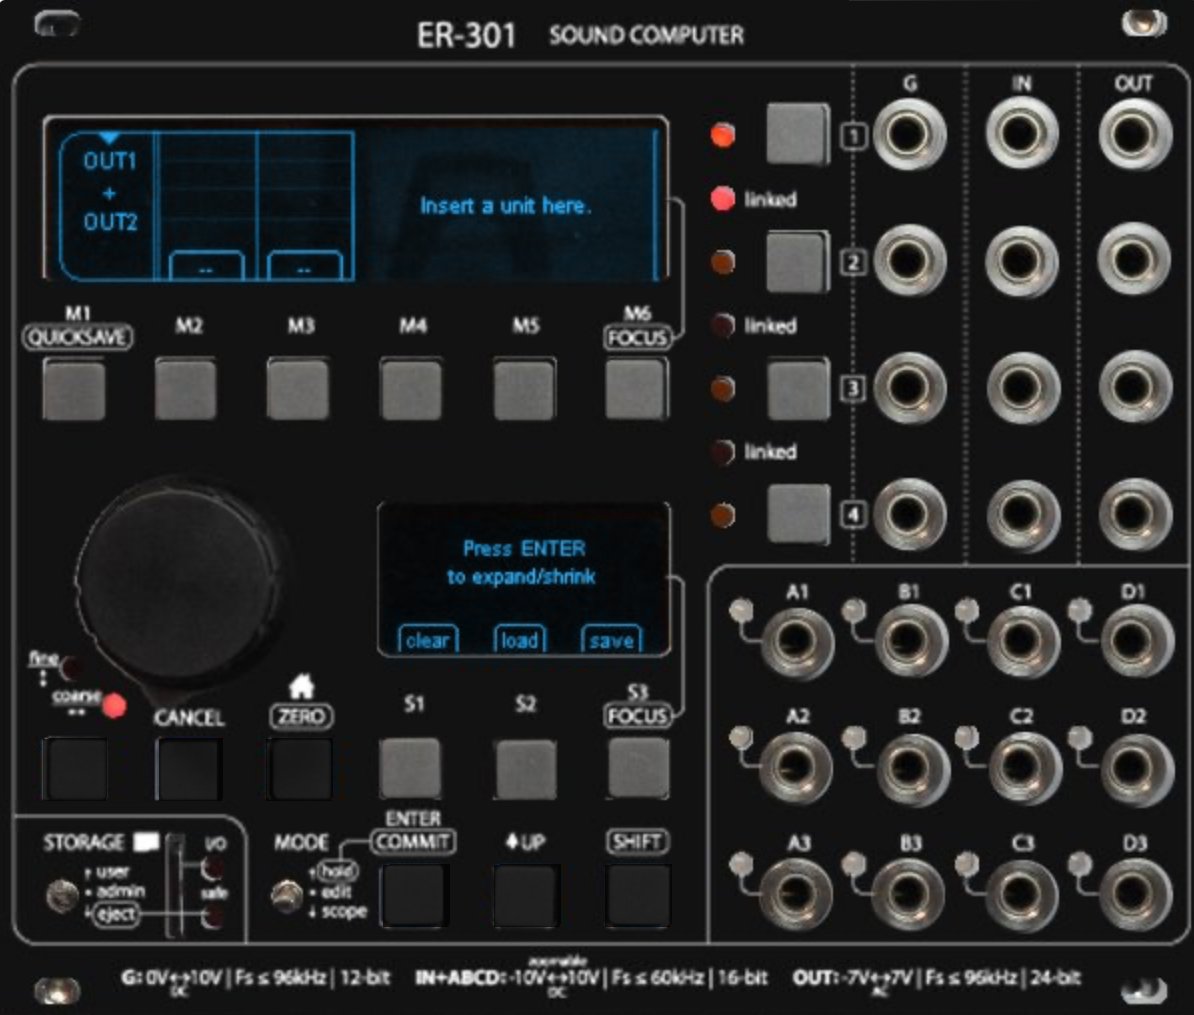Viewport: 1194px width, 1015px height.
Task: Click the G4 gate input jack
Action: coord(909,515)
